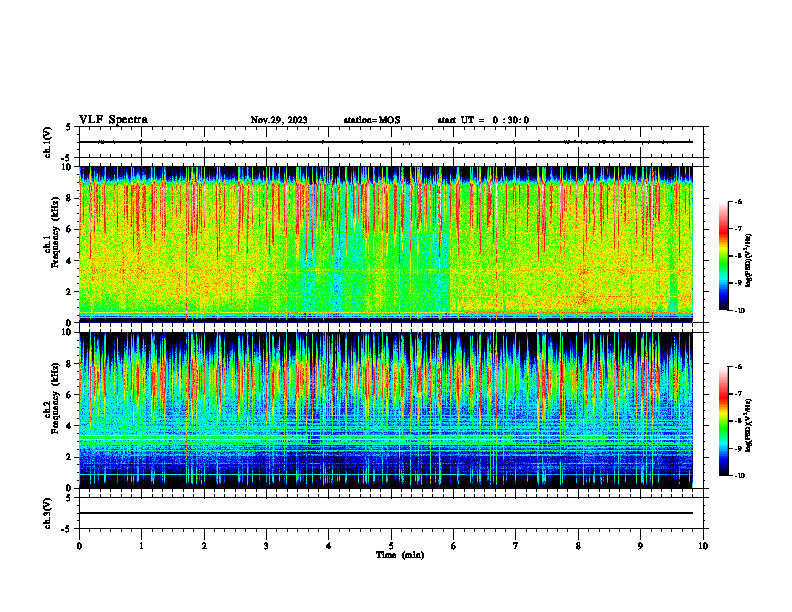Click the 'ch.3(V)' waveform axis label
Image resolution: width=792 pixels, height=612 pixels.
click(47, 513)
